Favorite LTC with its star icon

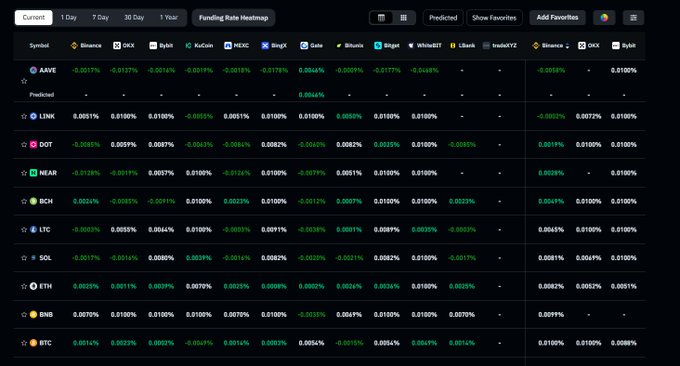(x=24, y=229)
